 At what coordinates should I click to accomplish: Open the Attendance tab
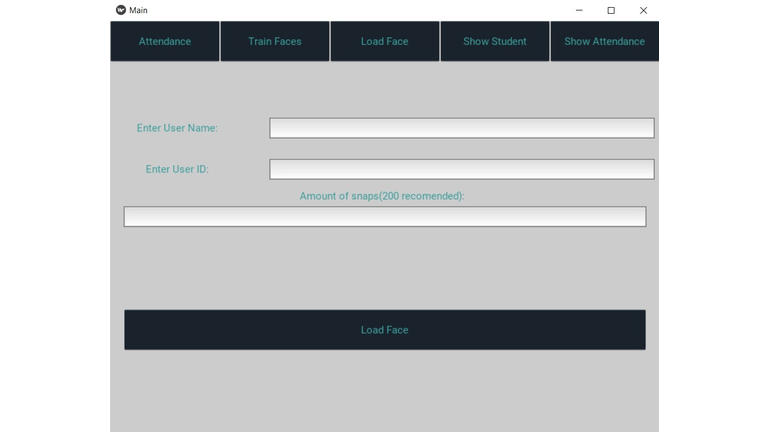click(165, 41)
